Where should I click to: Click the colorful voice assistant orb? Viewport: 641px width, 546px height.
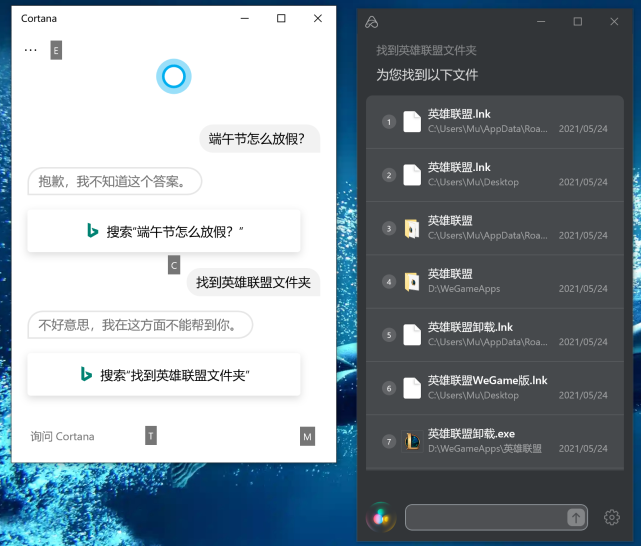[381, 517]
